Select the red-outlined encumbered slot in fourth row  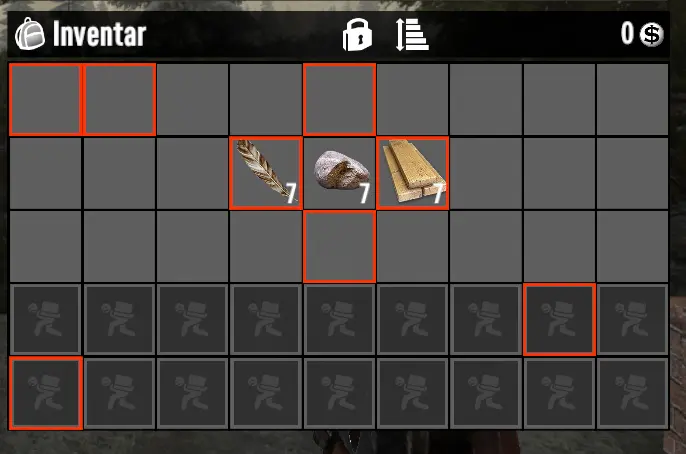click(x=559, y=320)
